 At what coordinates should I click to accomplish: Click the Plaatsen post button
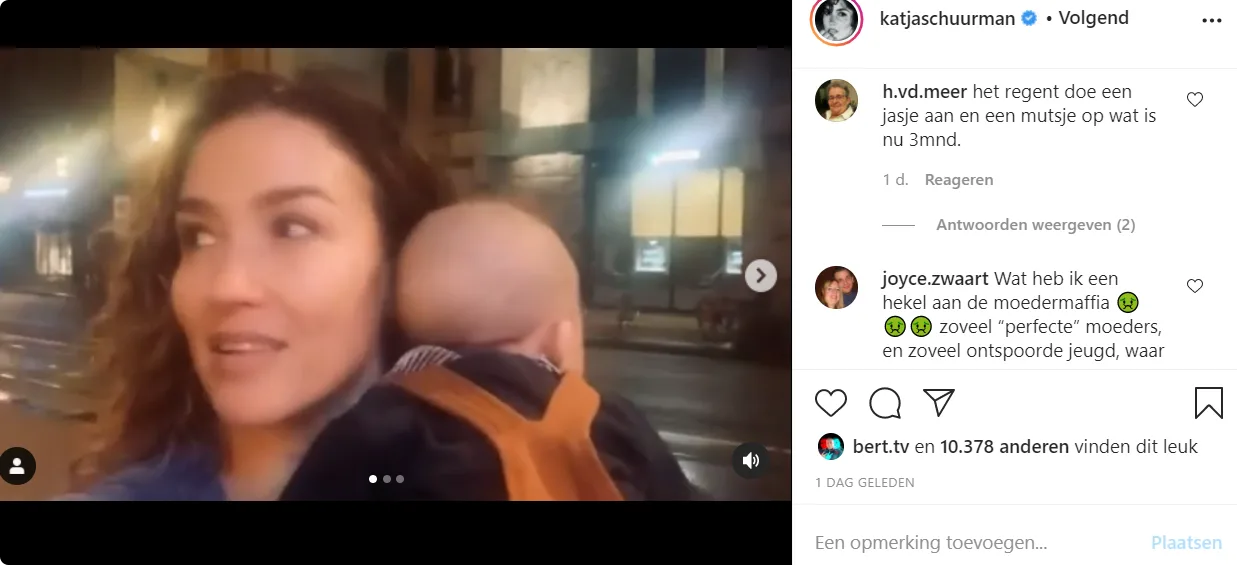pyautogui.click(x=1186, y=543)
